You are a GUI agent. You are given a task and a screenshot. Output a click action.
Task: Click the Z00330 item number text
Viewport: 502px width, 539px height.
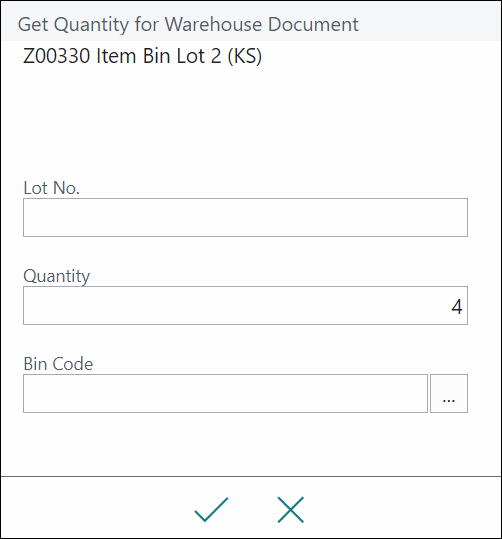pyautogui.click(x=57, y=56)
